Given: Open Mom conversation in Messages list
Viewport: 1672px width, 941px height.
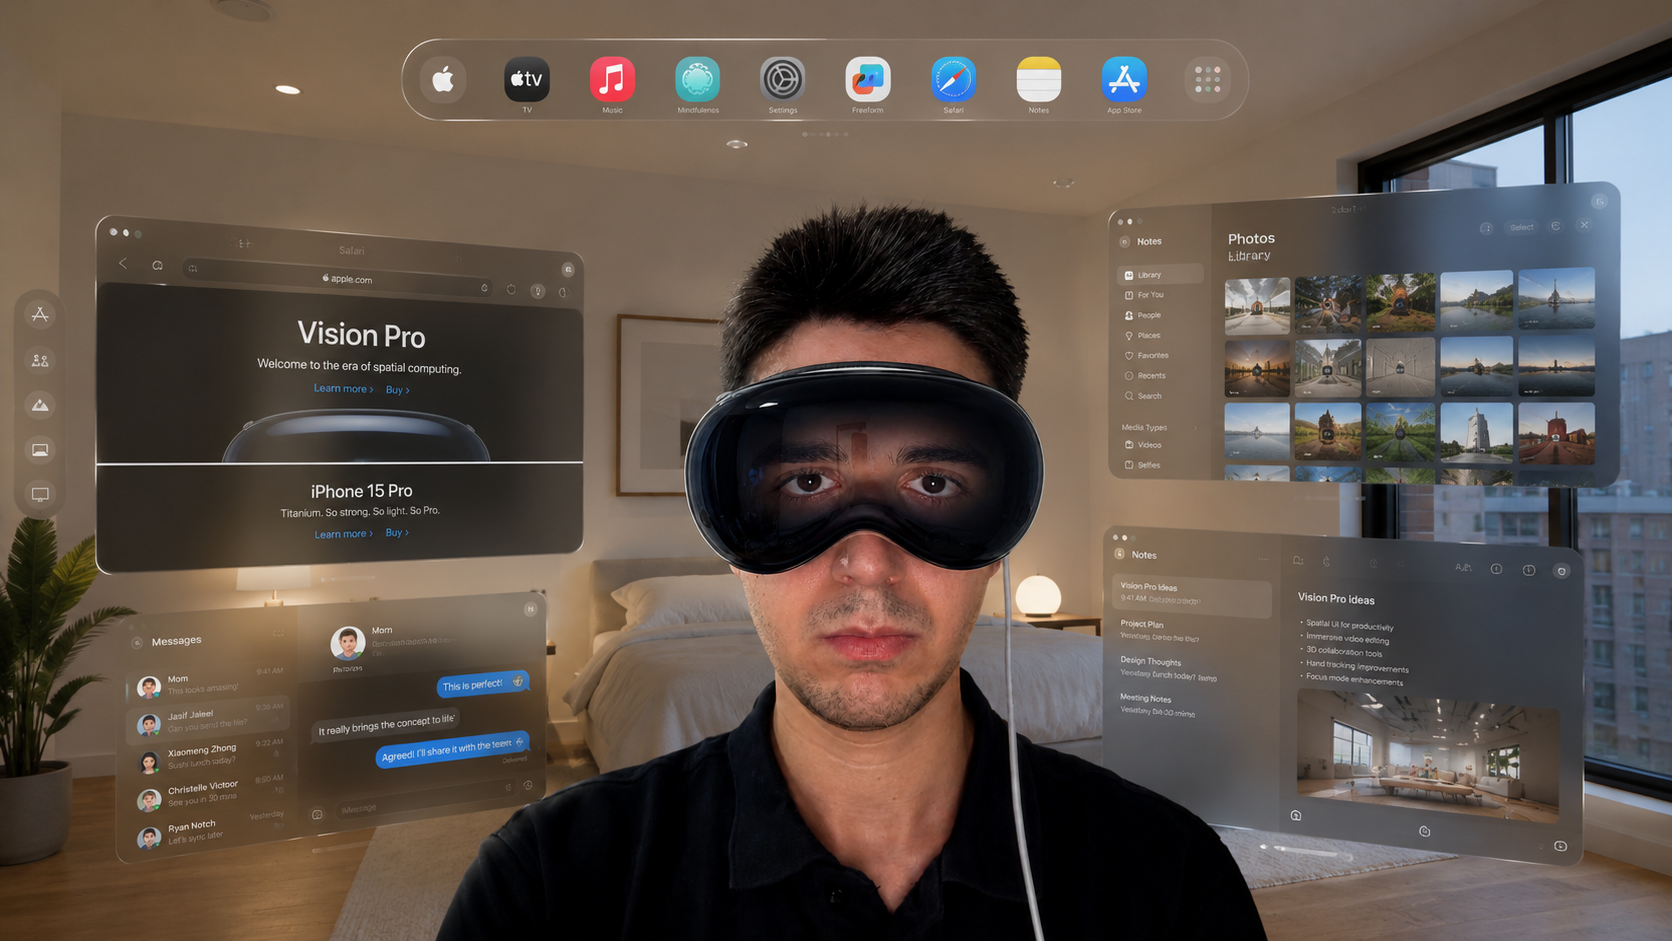Looking at the screenshot, I should coord(210,683).
